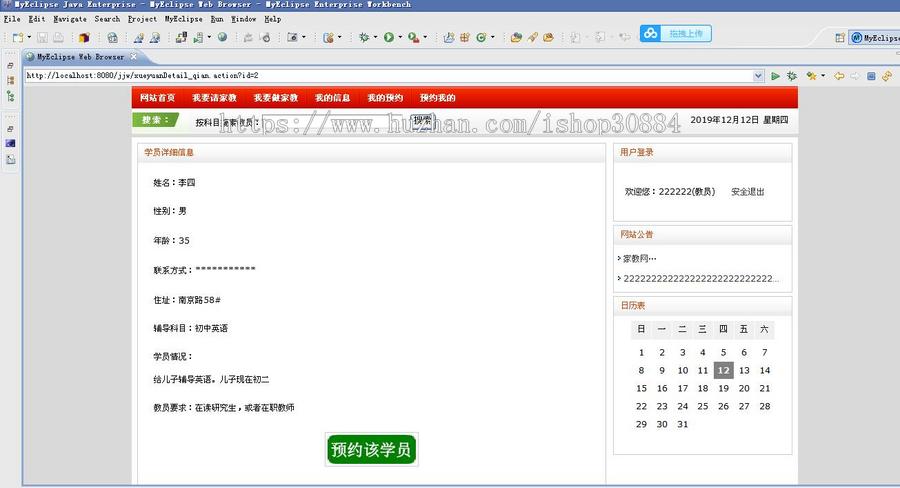
Task: Click the hierarchy tree icon in left sidebar
Action: (x=10, y=96)
